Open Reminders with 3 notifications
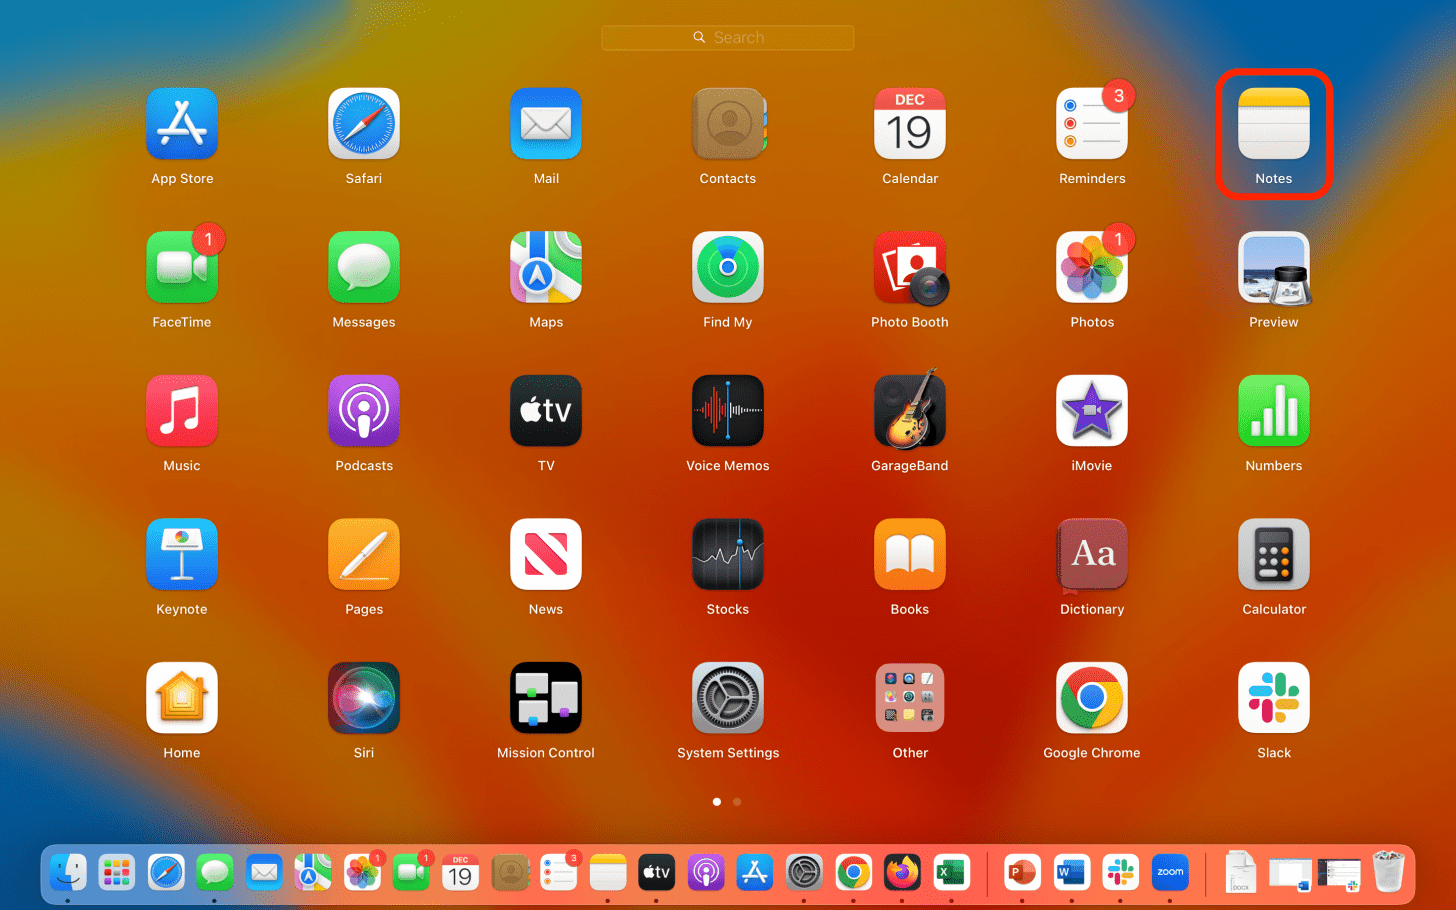Viewport: 1456px width, 910px height. click(x=1091, y=124)
